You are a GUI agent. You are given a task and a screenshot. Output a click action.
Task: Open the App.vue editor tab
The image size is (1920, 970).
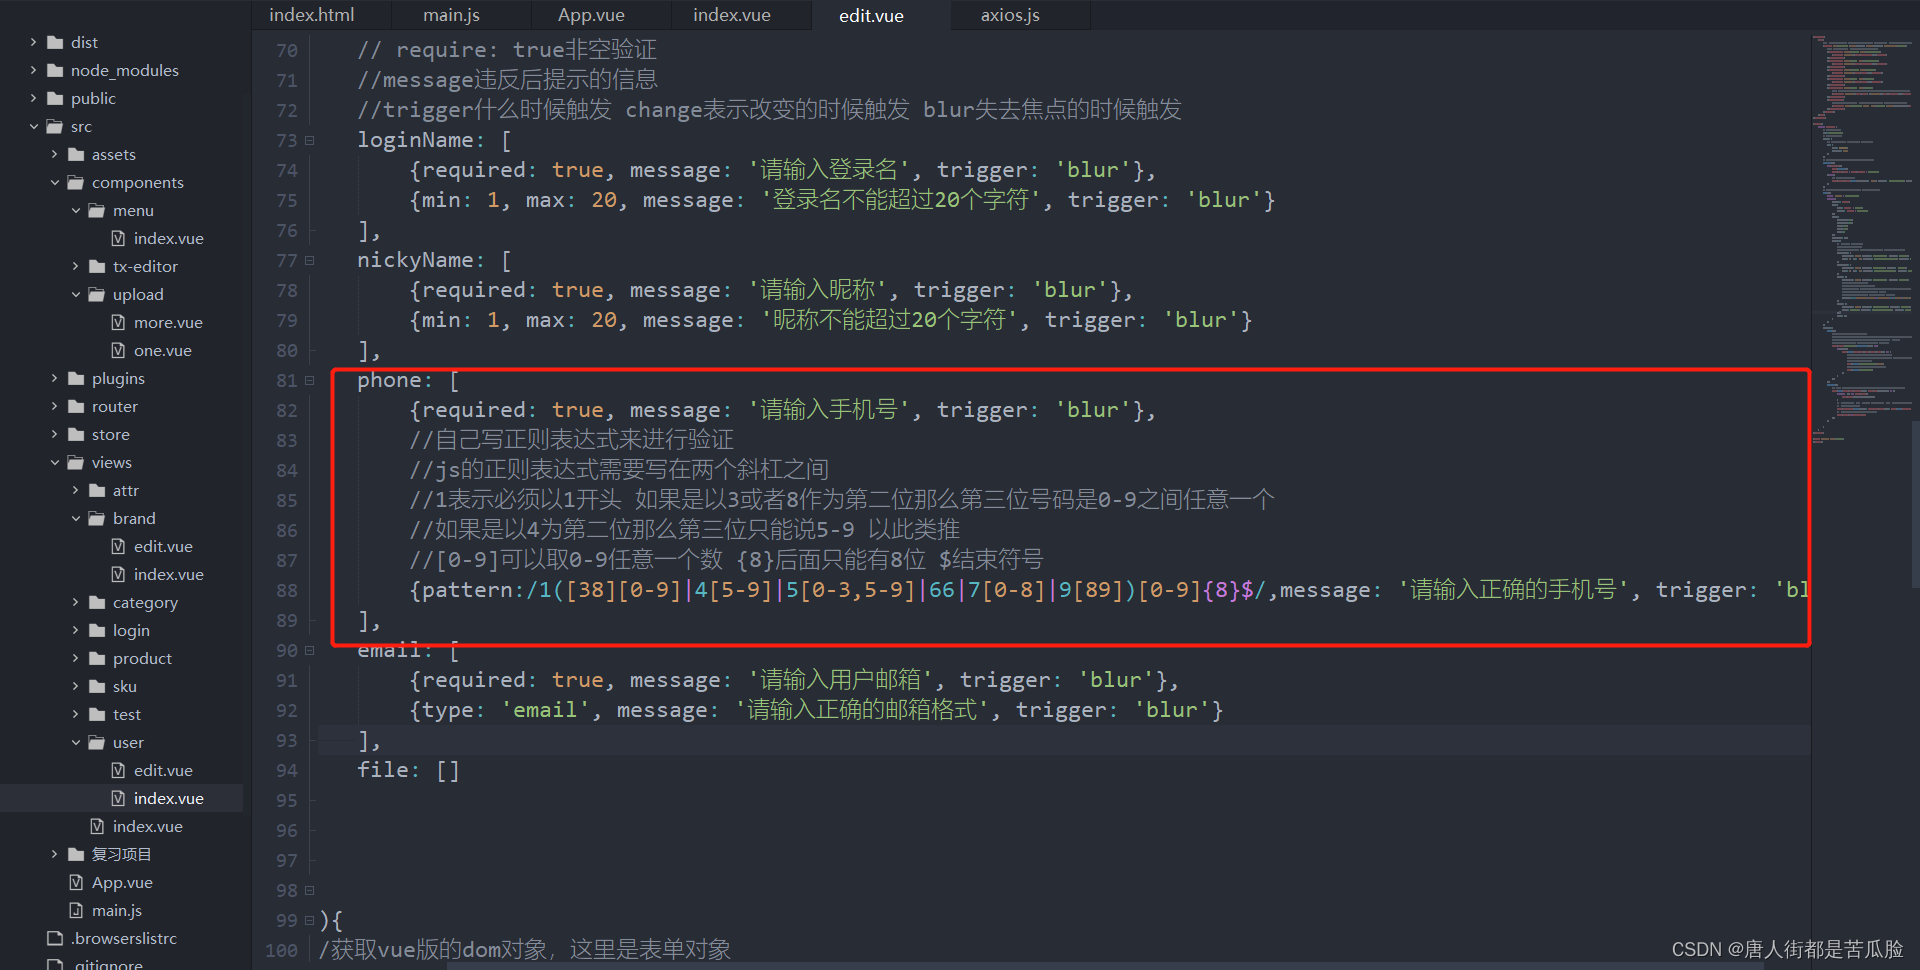point(591,15)
